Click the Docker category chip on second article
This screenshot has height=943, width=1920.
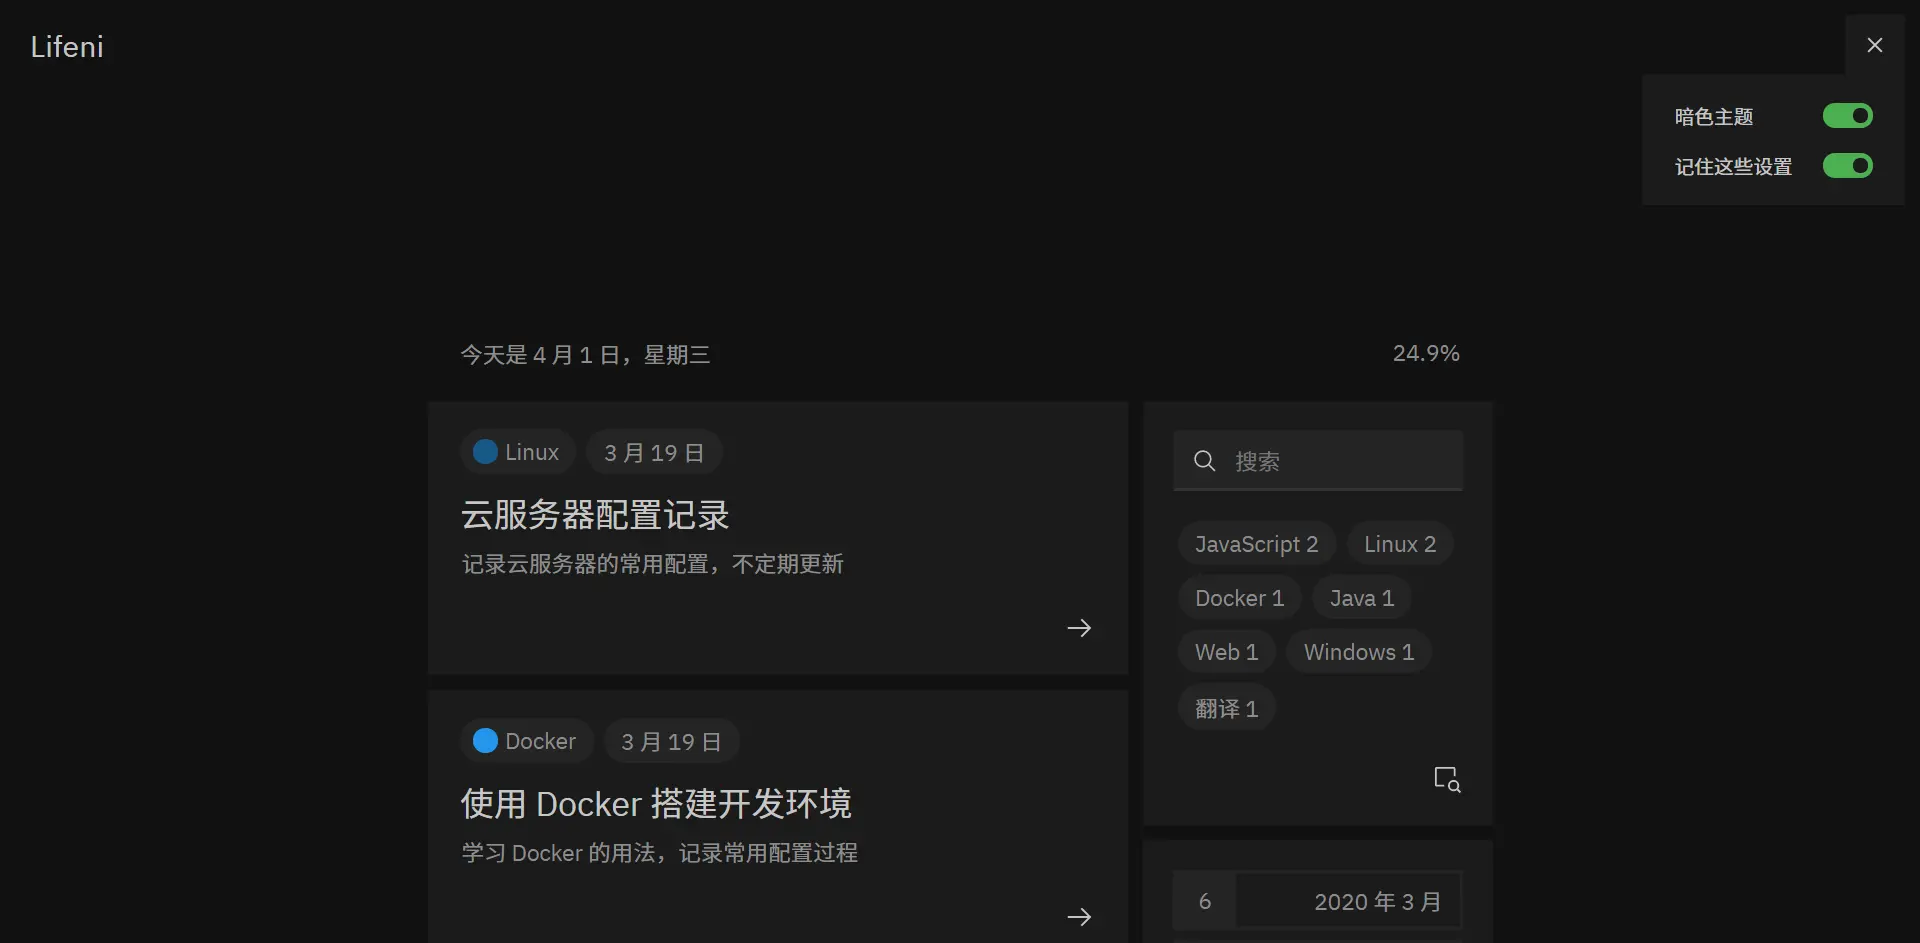(x=525, y=741)
